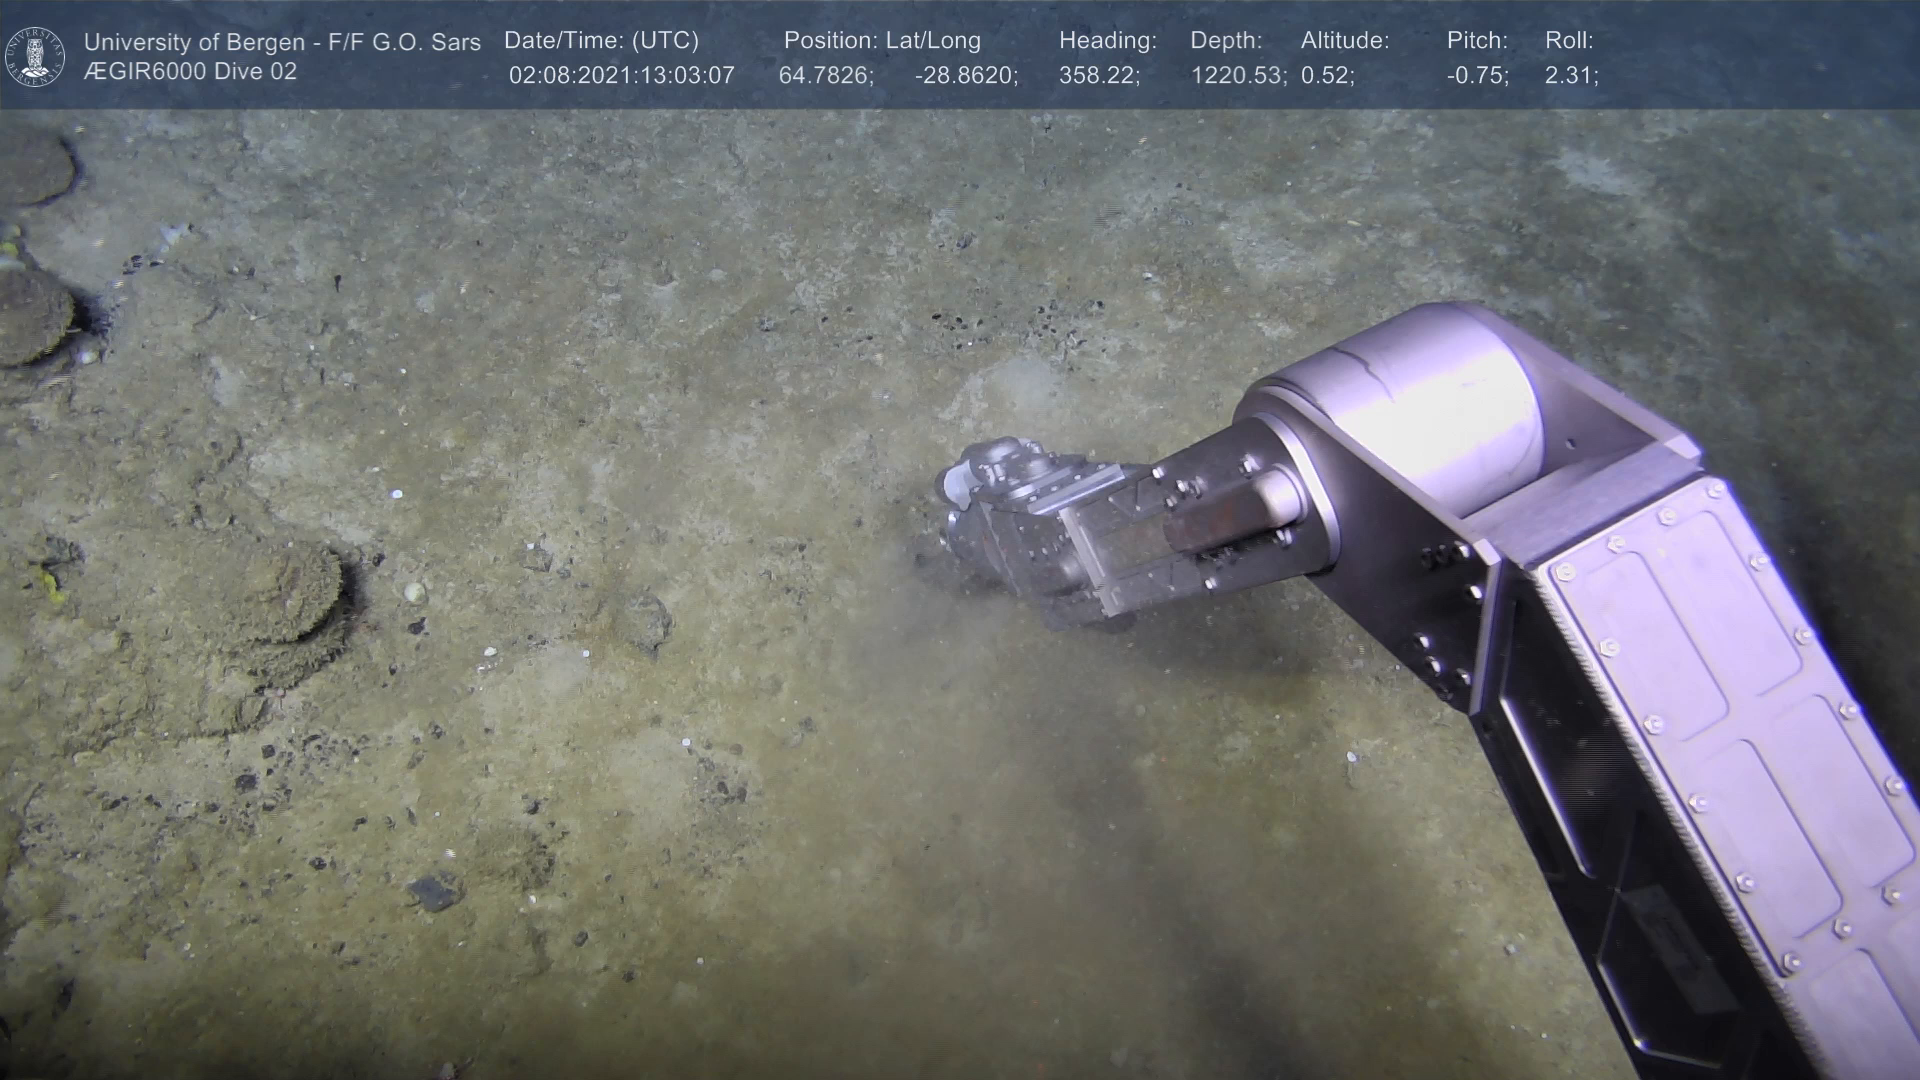Screen dimensions: 1920x1080
Task: Click the altitude value 0.52
Action: coord(1327,76)
